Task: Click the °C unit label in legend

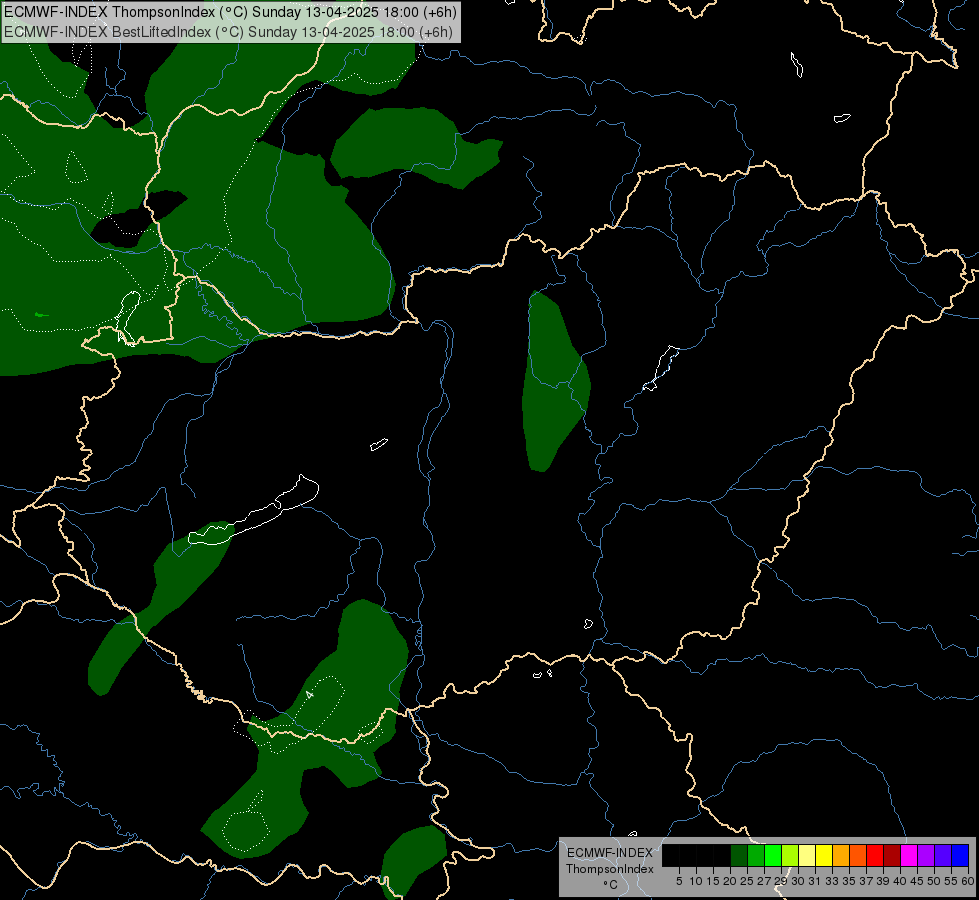Action: pos(611,885)
